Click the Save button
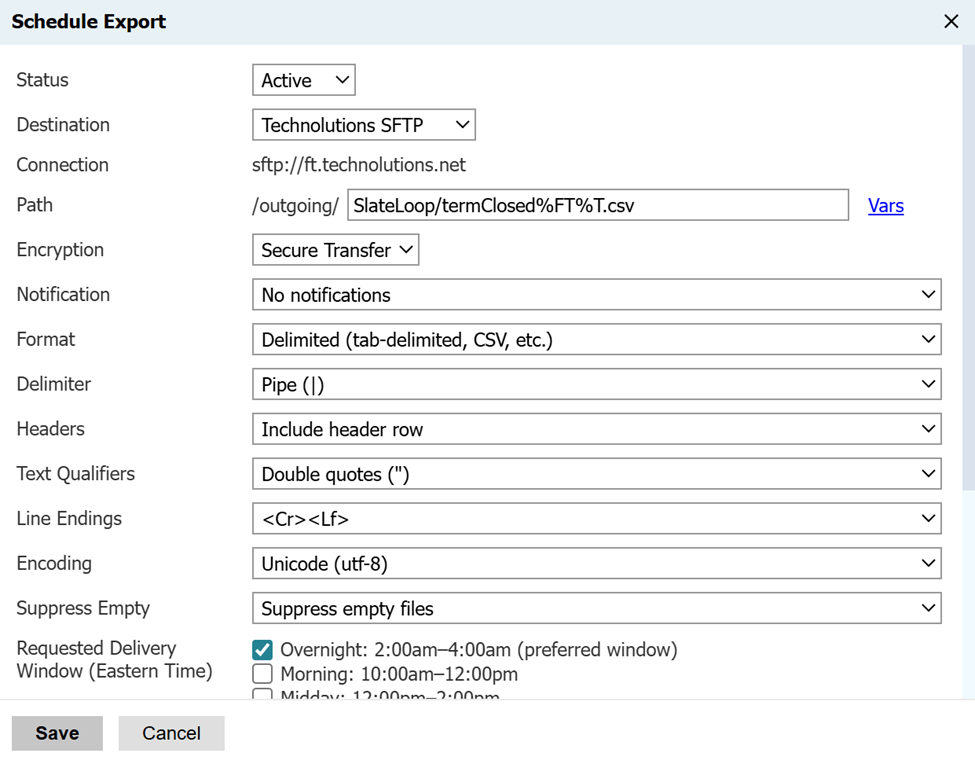This screenshot has width=975, height=764. pos(57,733)
